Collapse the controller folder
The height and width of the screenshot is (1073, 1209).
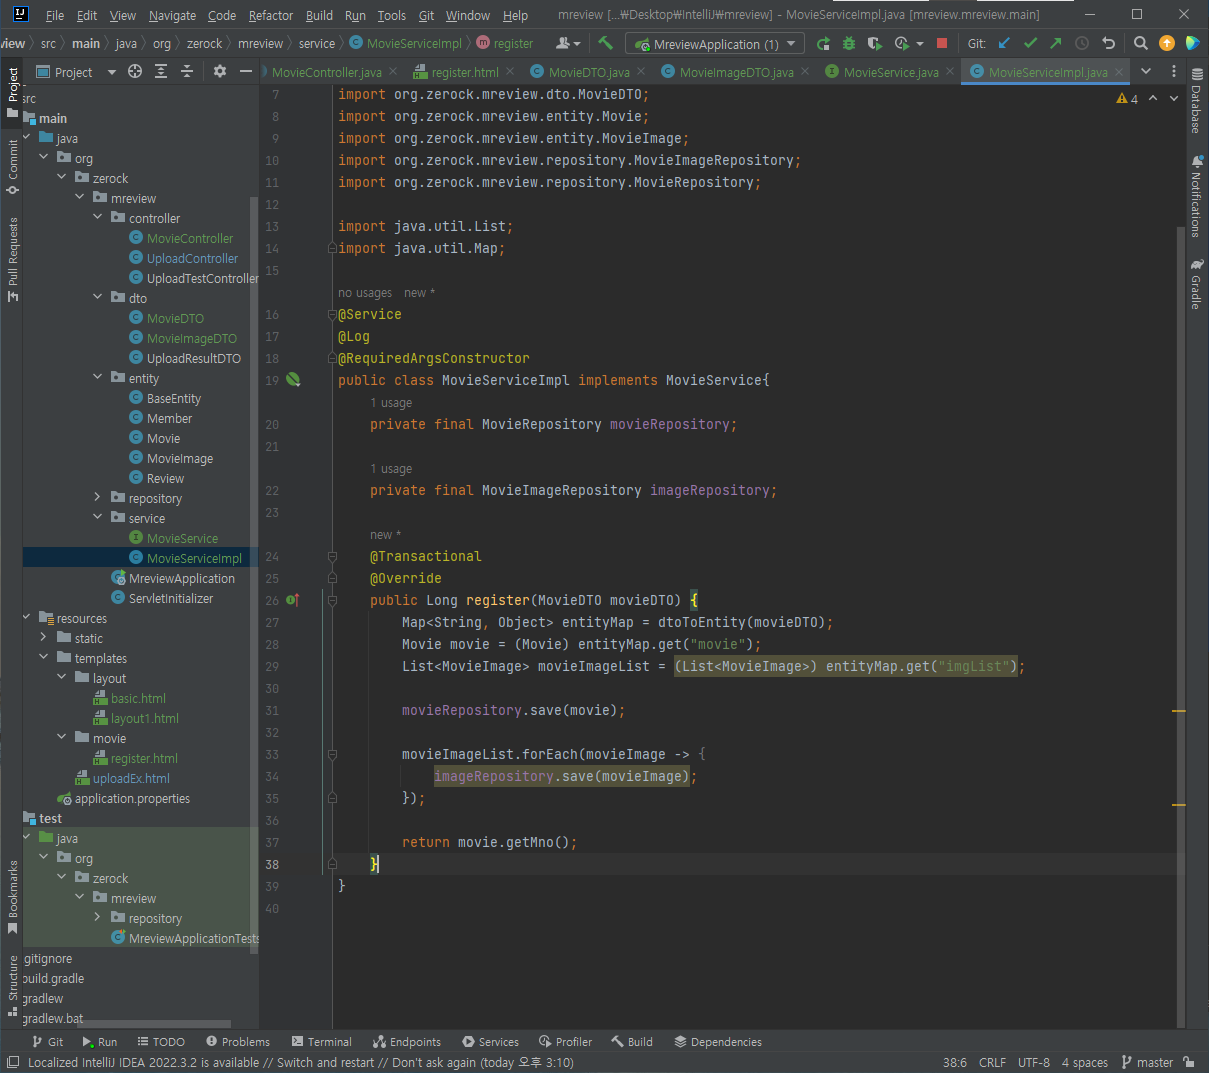97,218
